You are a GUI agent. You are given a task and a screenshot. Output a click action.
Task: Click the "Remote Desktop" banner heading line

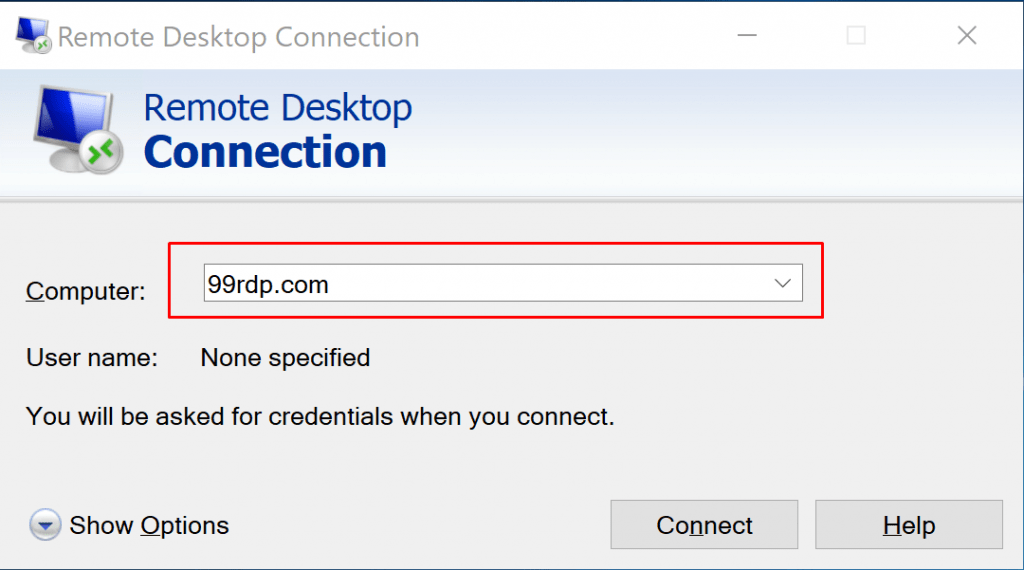(x=277, y=108)
